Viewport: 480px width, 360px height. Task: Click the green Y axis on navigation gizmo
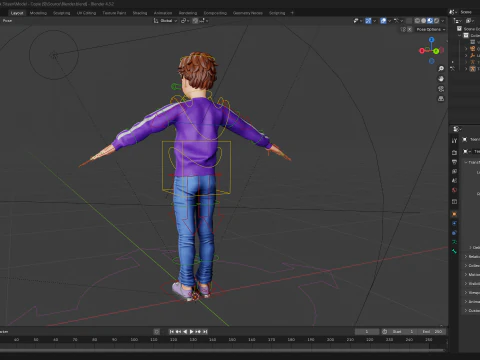(x=436, y=51)
